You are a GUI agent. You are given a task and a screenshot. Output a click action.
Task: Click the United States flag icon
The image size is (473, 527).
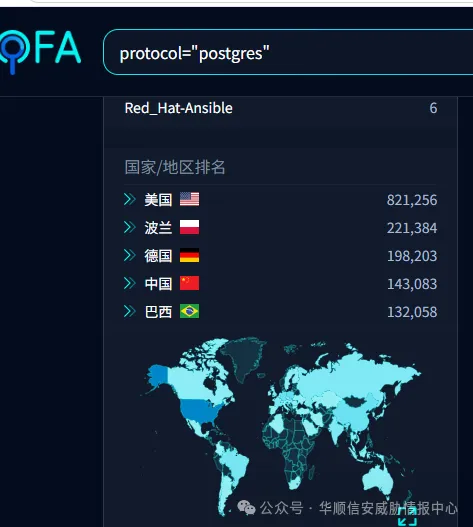coord(189,199)
